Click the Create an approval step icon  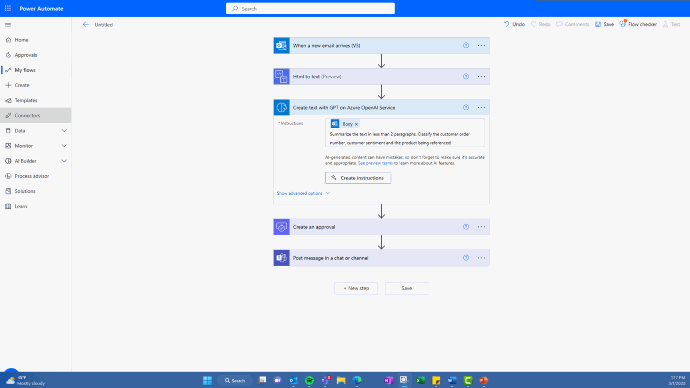pyautogui.click(x=282, y=227)
